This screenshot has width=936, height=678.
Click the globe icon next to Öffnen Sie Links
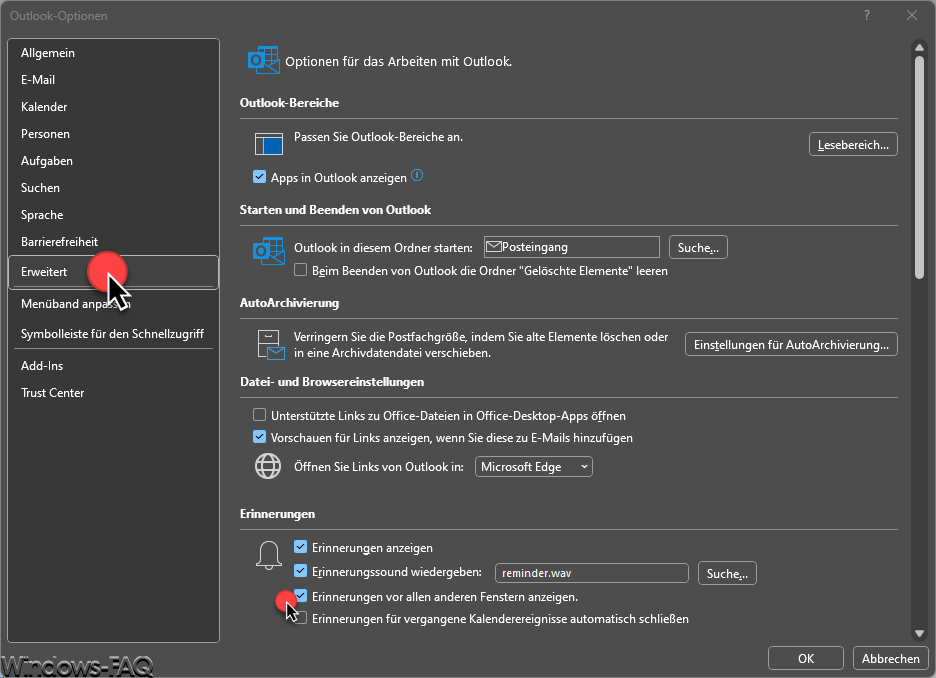point(268,466)
